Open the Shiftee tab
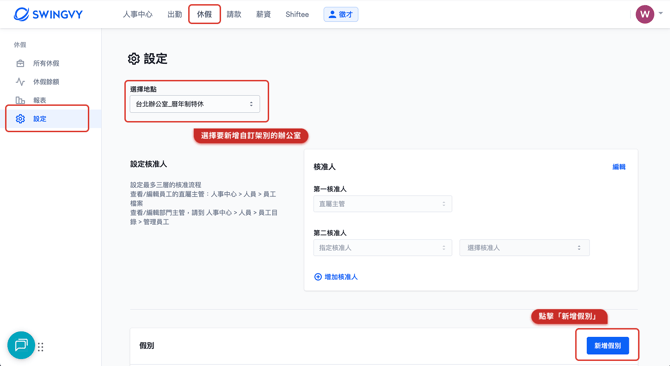Image resolution: width=670 pixels, height=366 pixels. pos(297,14)
